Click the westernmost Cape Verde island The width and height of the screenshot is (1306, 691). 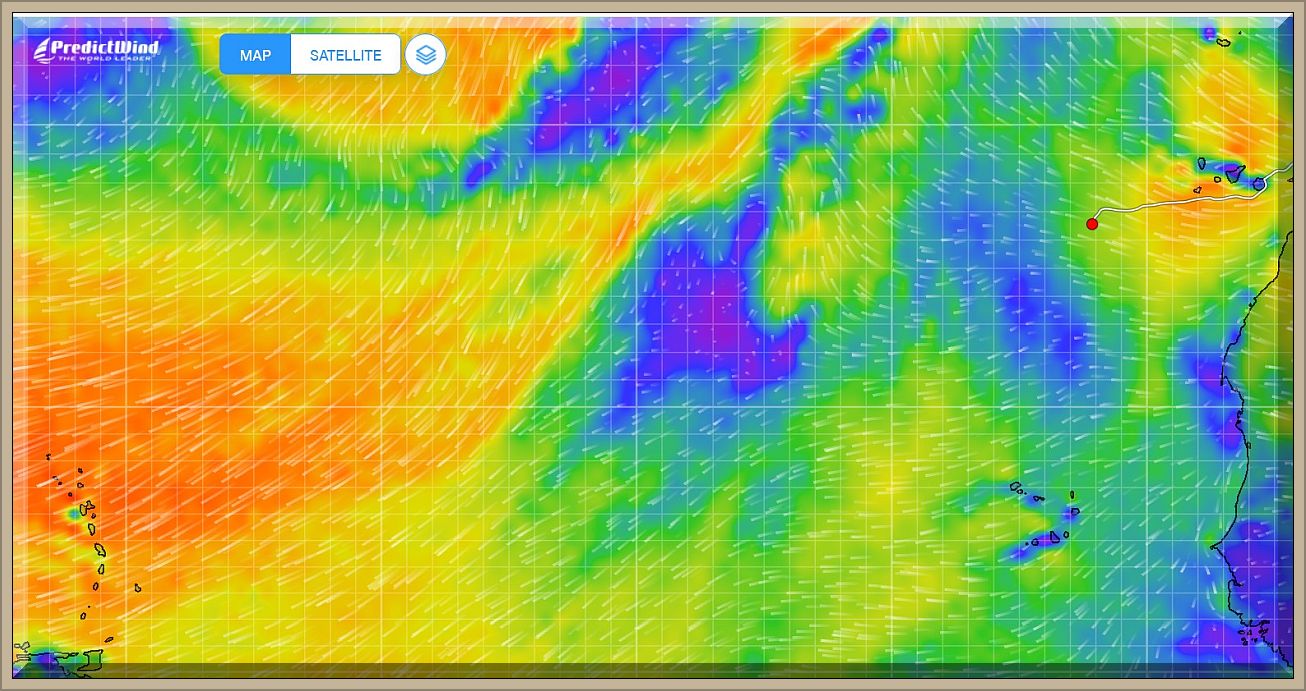(x=1015, y=488)
